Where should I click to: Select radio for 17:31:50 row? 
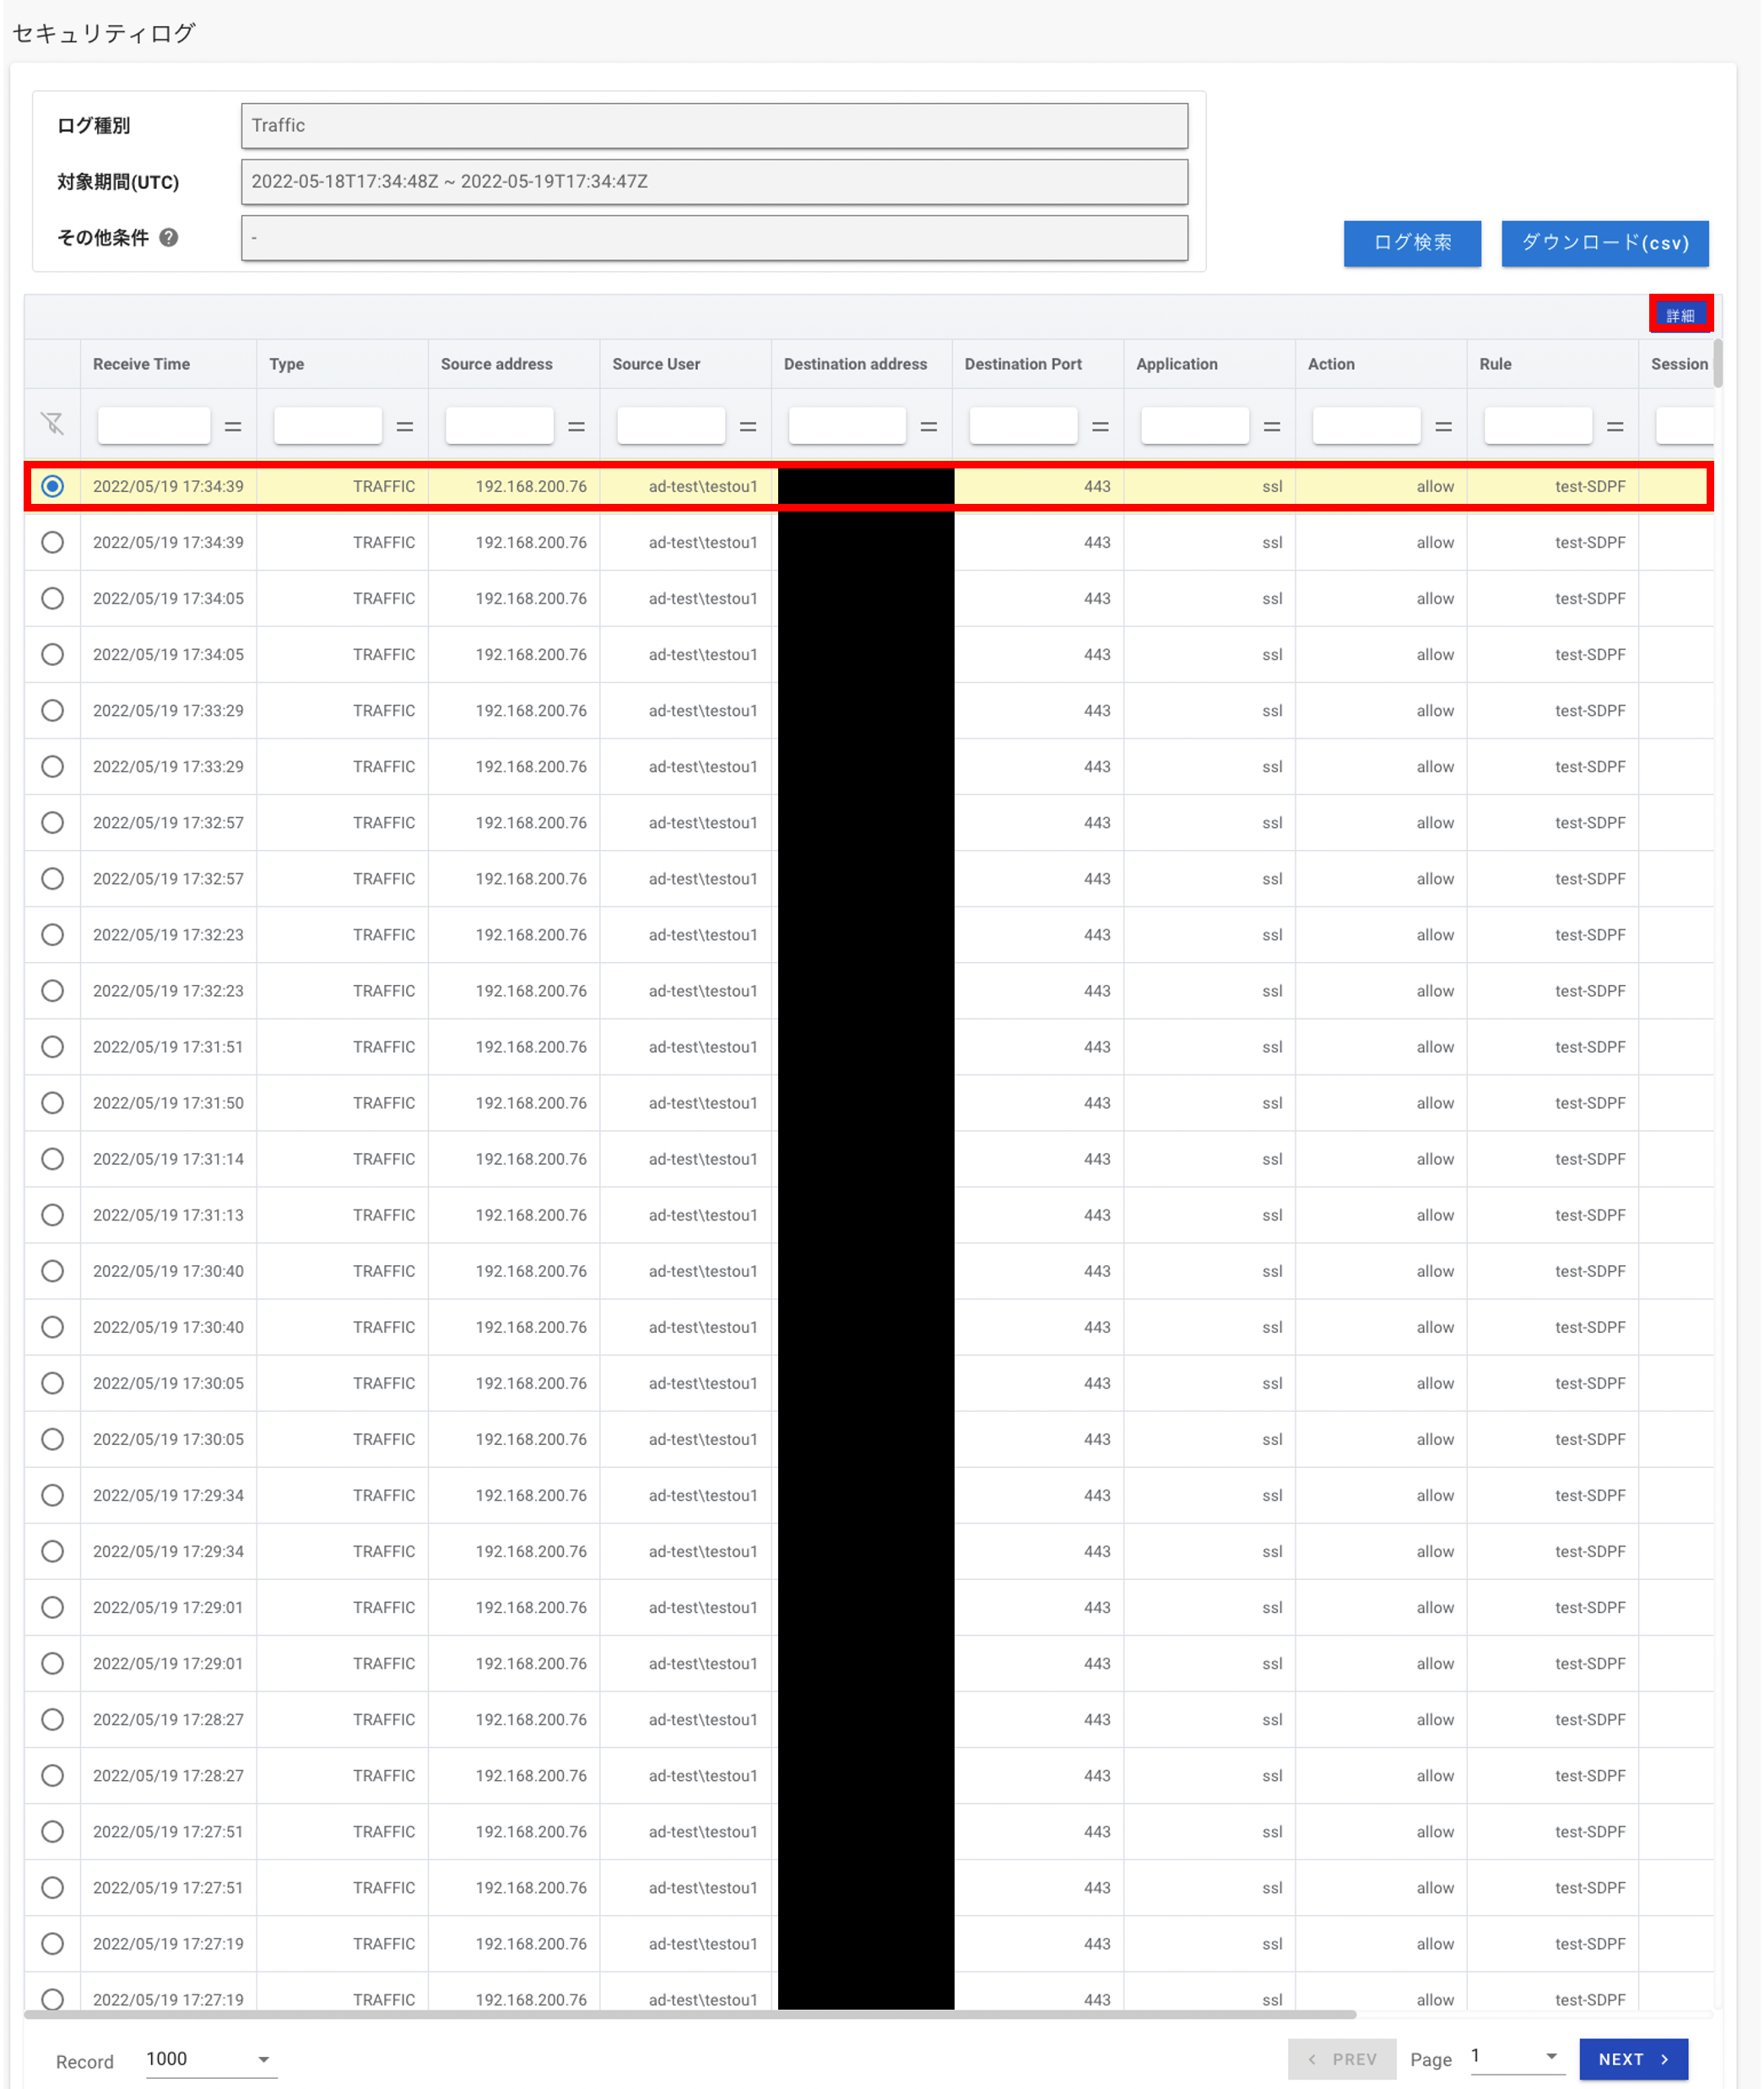(53, 1102)
